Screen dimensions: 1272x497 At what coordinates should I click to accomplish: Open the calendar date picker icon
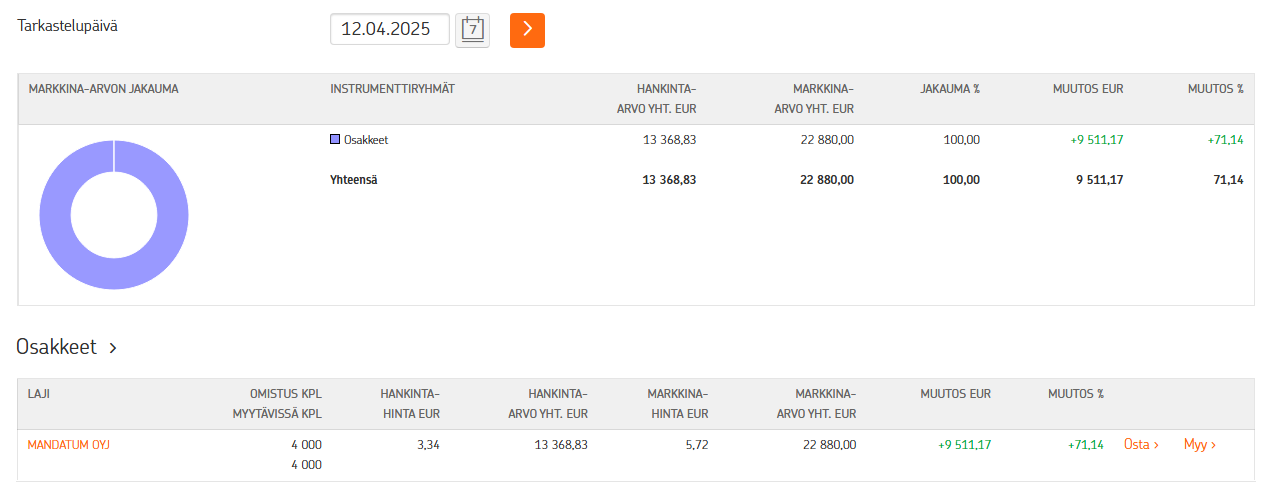point(472,30)
